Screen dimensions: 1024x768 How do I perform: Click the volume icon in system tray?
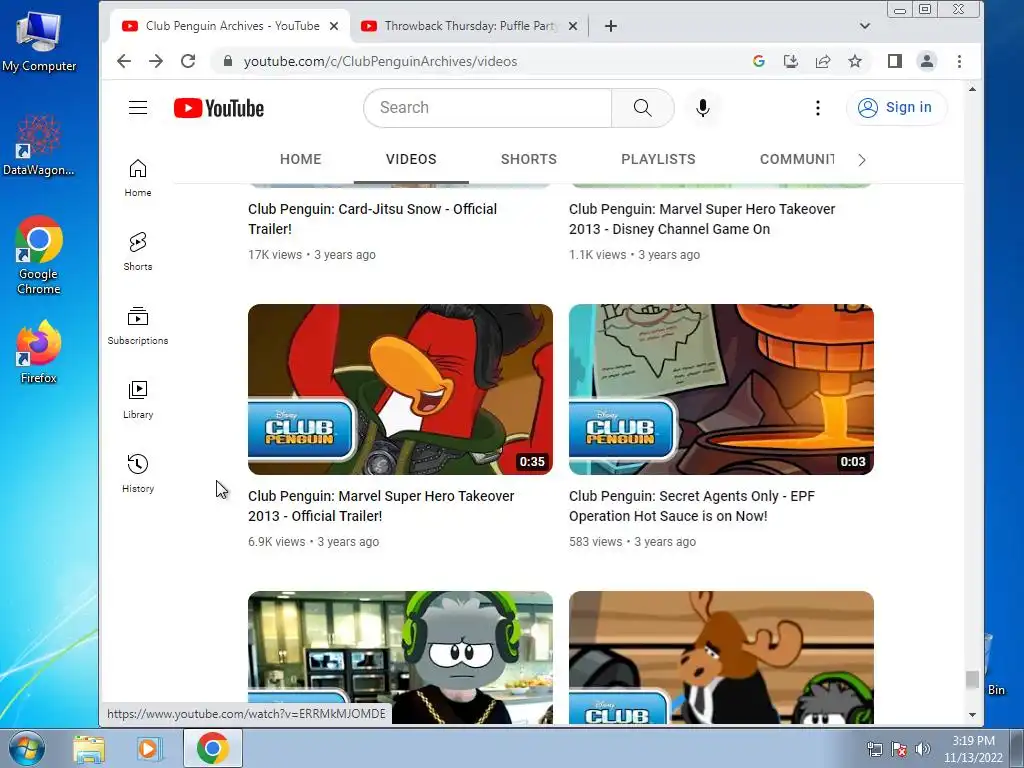[x=922, y=749]
